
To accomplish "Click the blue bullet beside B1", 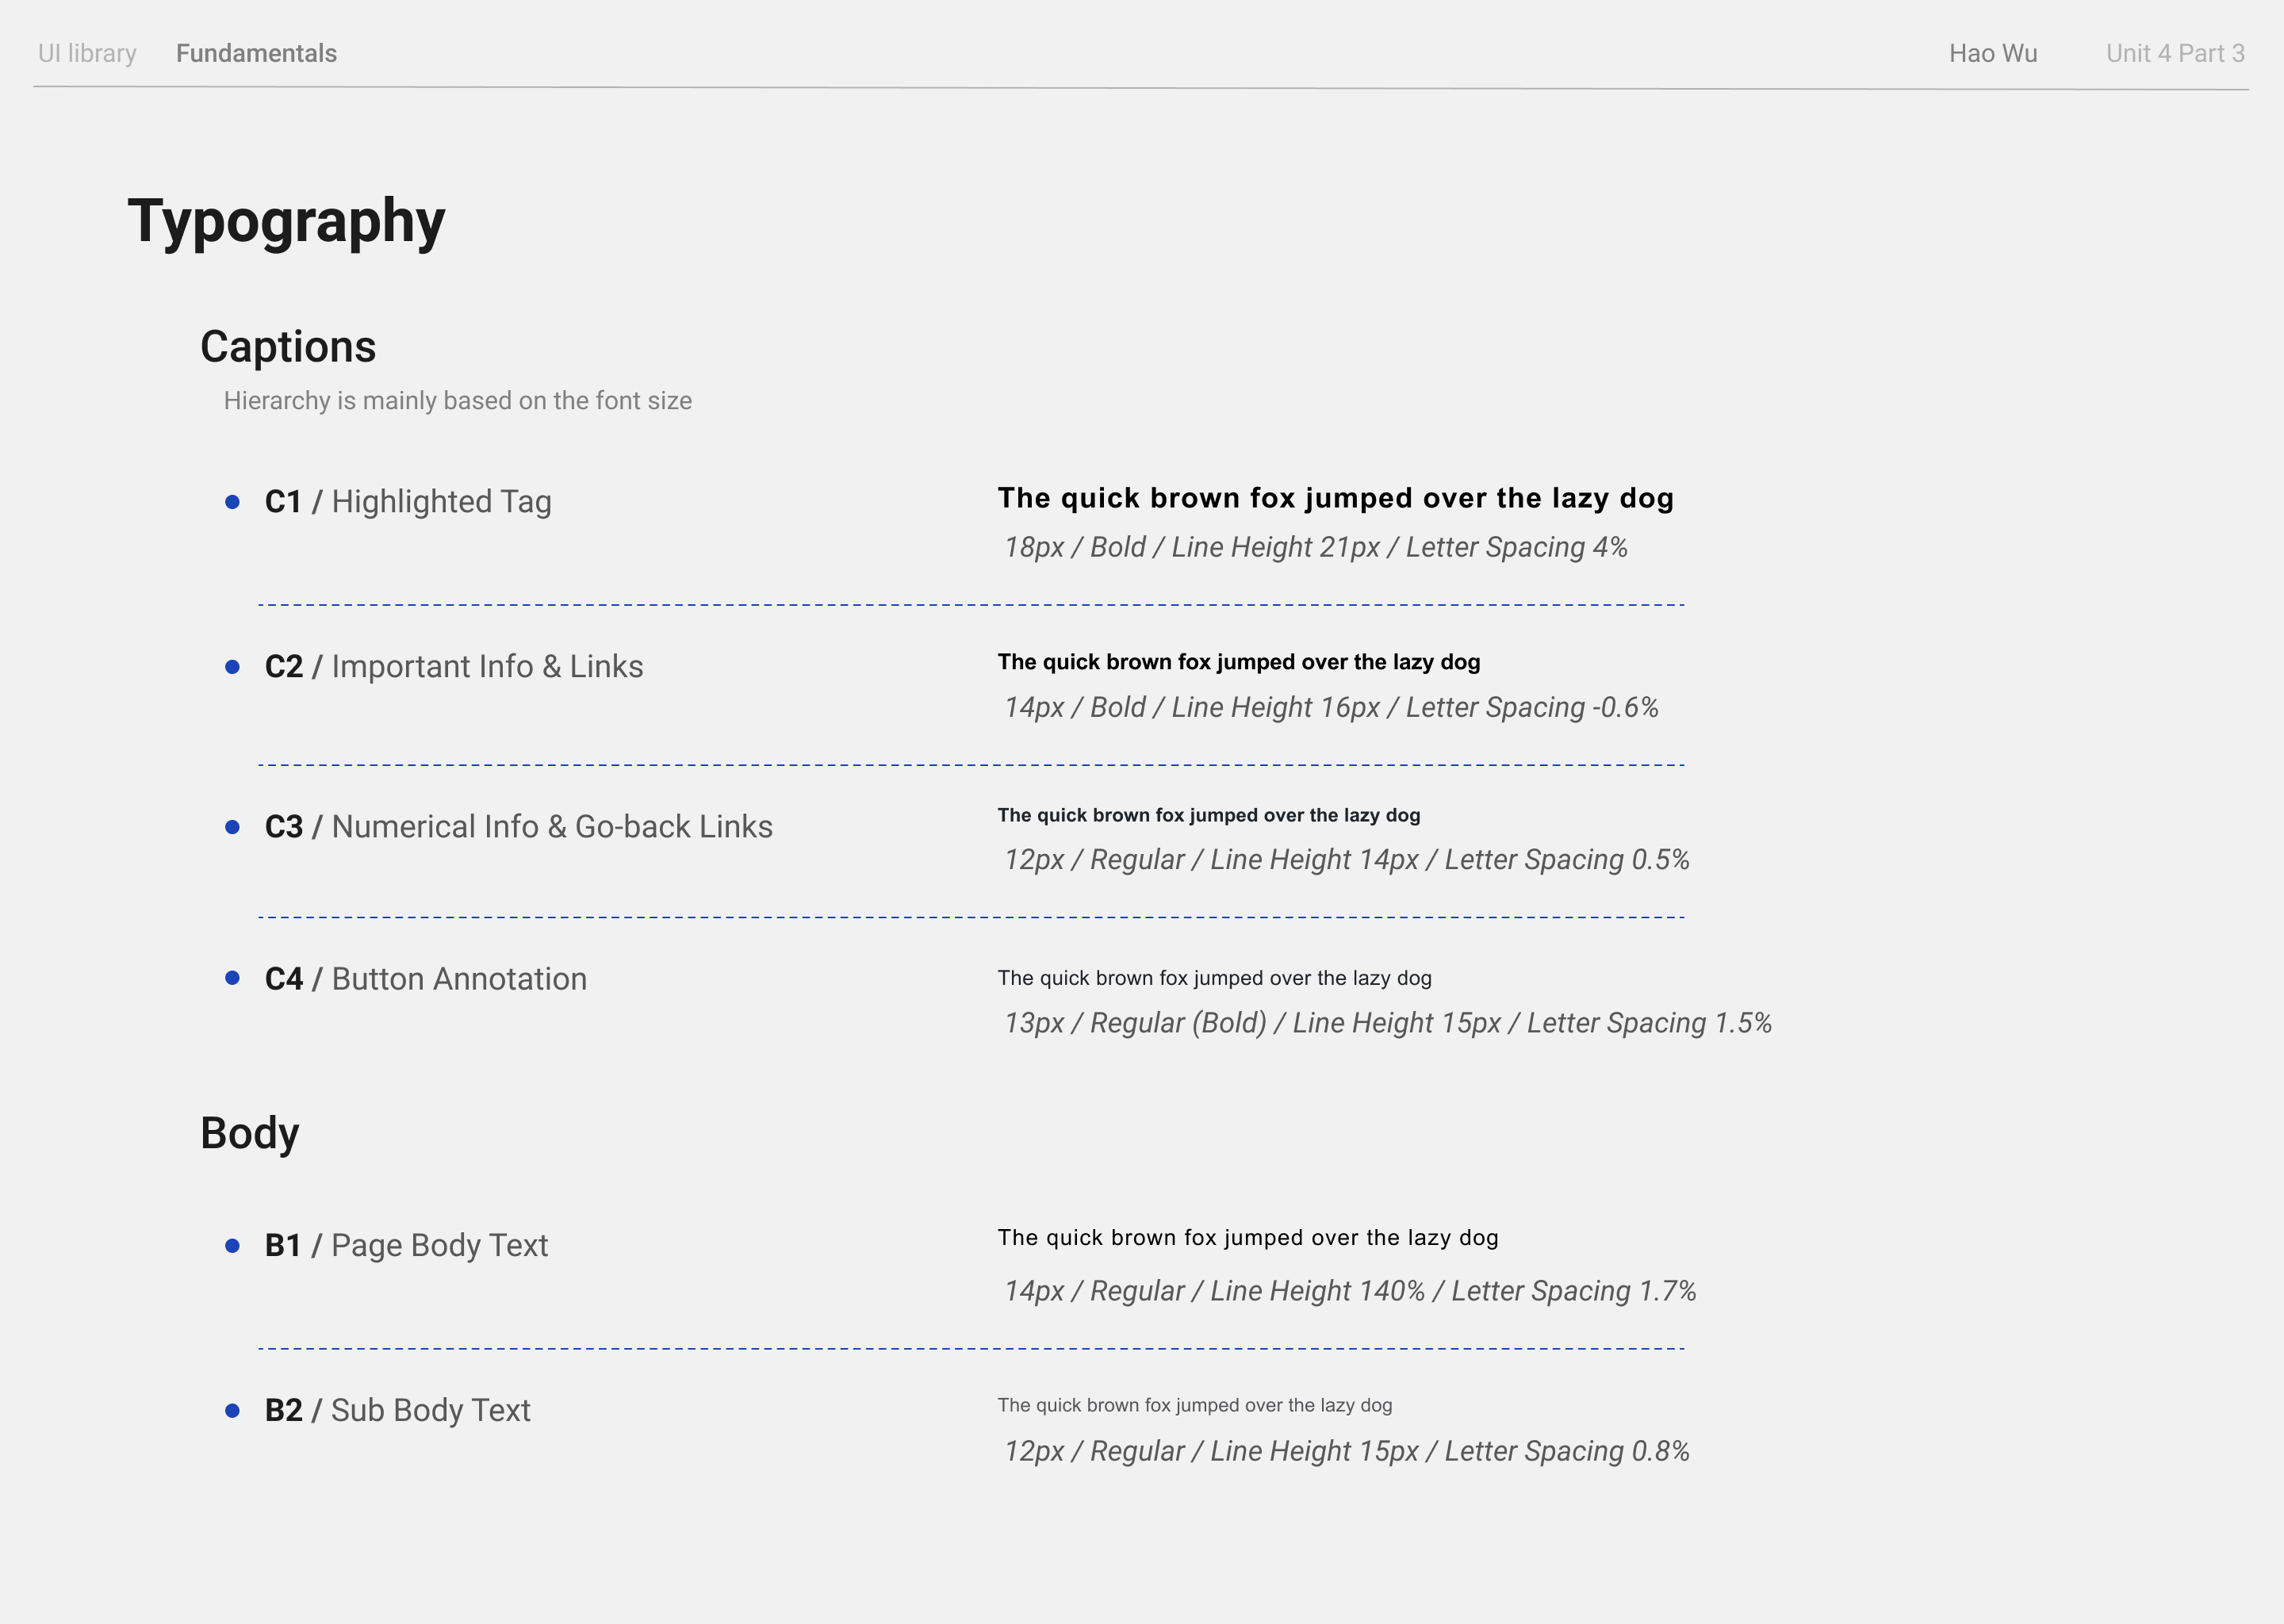I will click(x=233, y=1246).
